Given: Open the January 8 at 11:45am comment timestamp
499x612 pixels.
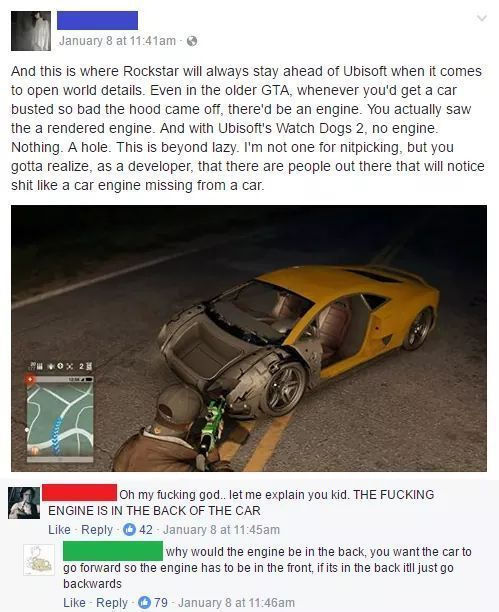Looking at the screenshot, I should point(221,530).
